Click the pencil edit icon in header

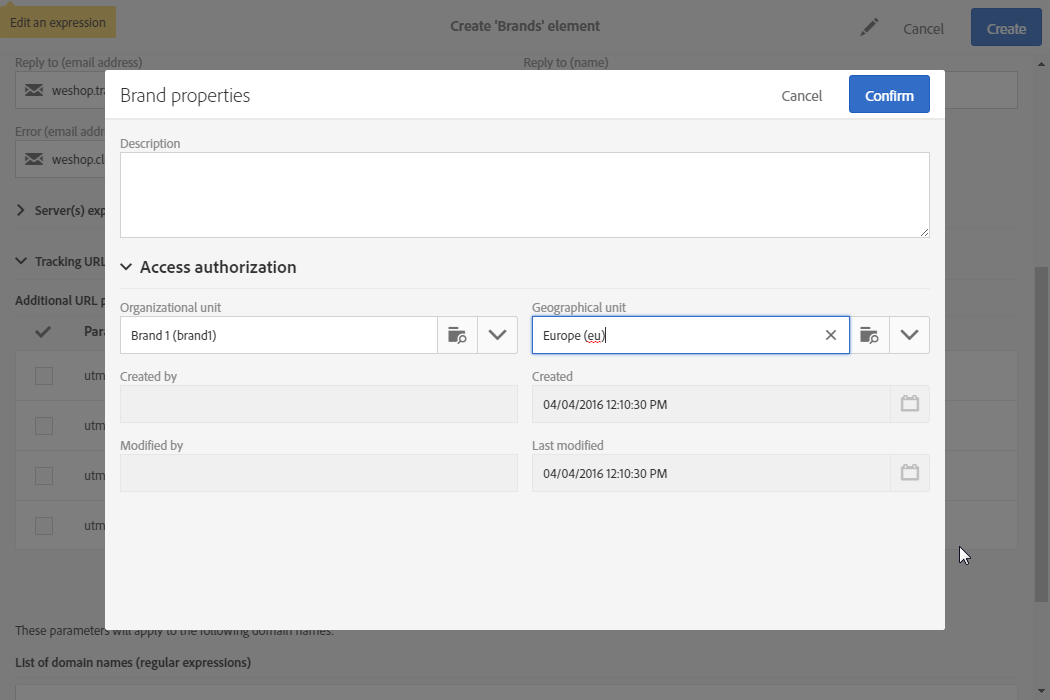click(870, 28)
